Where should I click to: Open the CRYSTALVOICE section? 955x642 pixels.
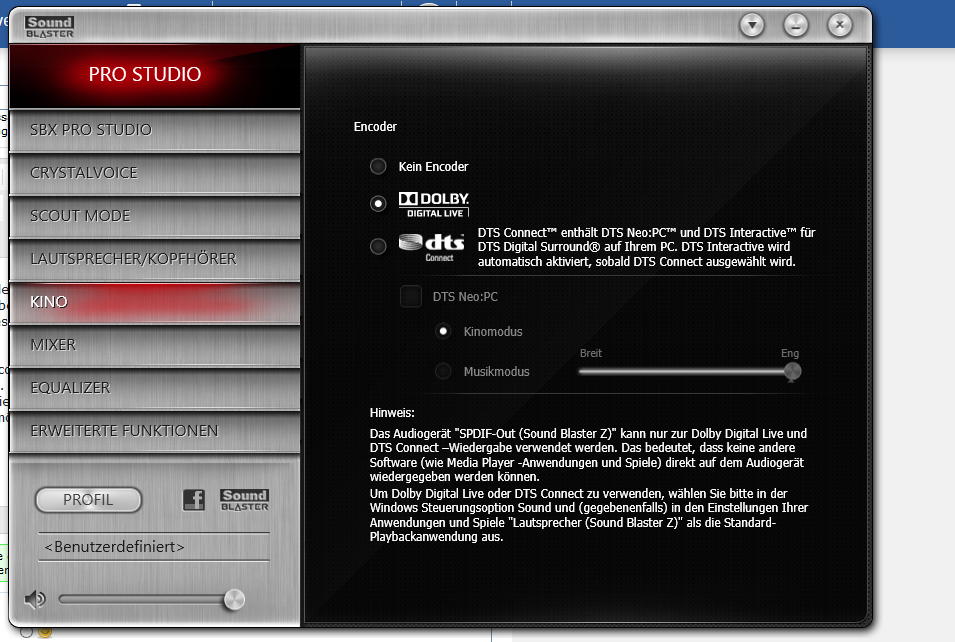155,173
